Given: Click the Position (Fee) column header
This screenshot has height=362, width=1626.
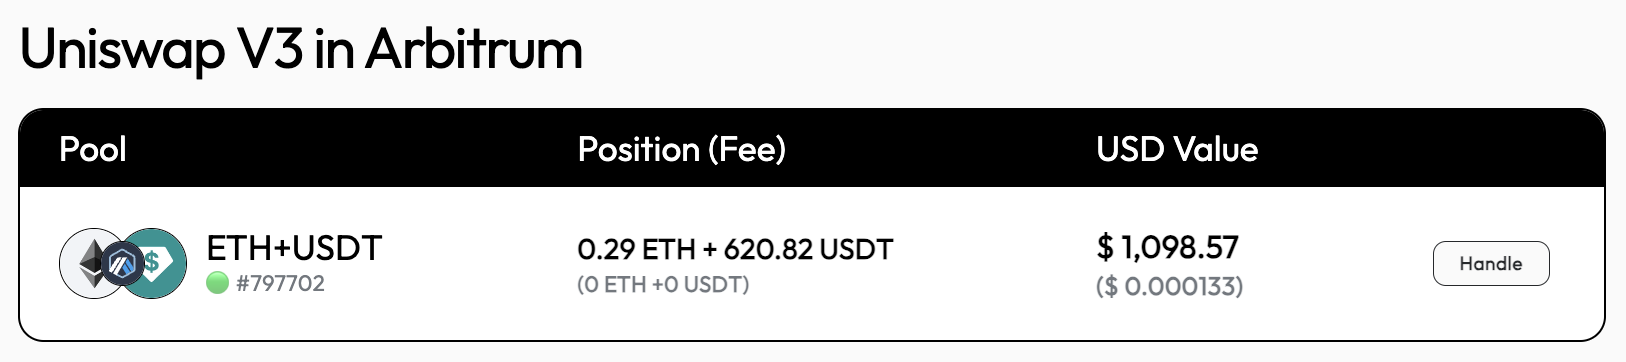Looking at the screenshot, I should [x=682, y=150].
